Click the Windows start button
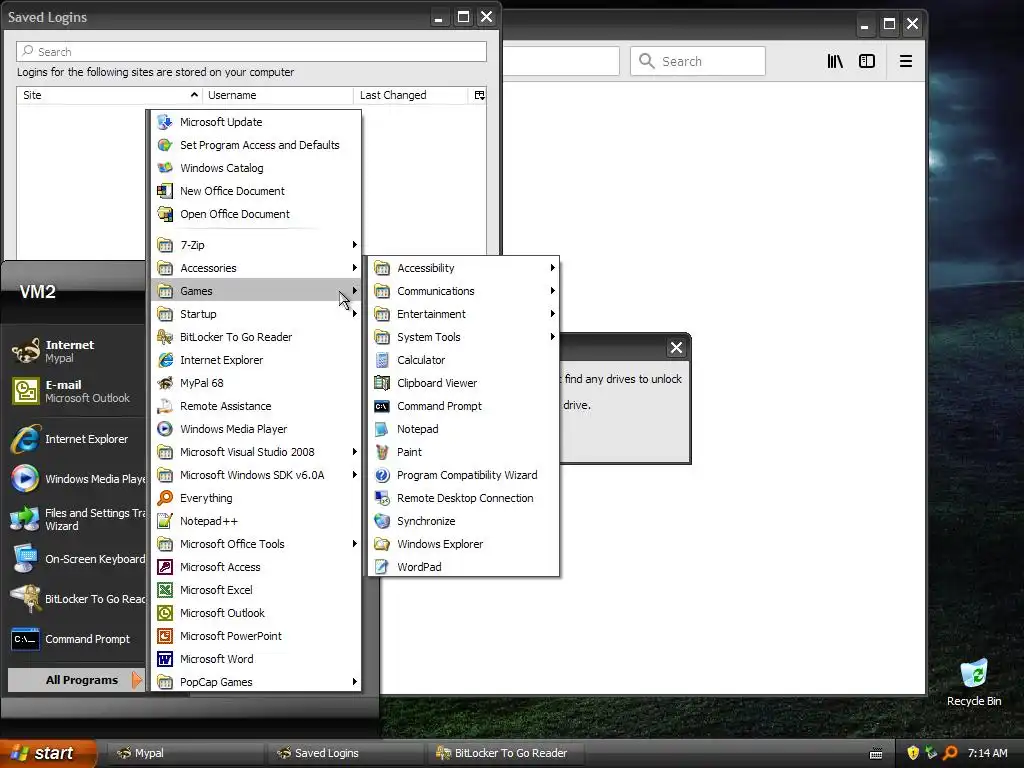The height and width of the screenshot is (768, 1024). point(48,753)
